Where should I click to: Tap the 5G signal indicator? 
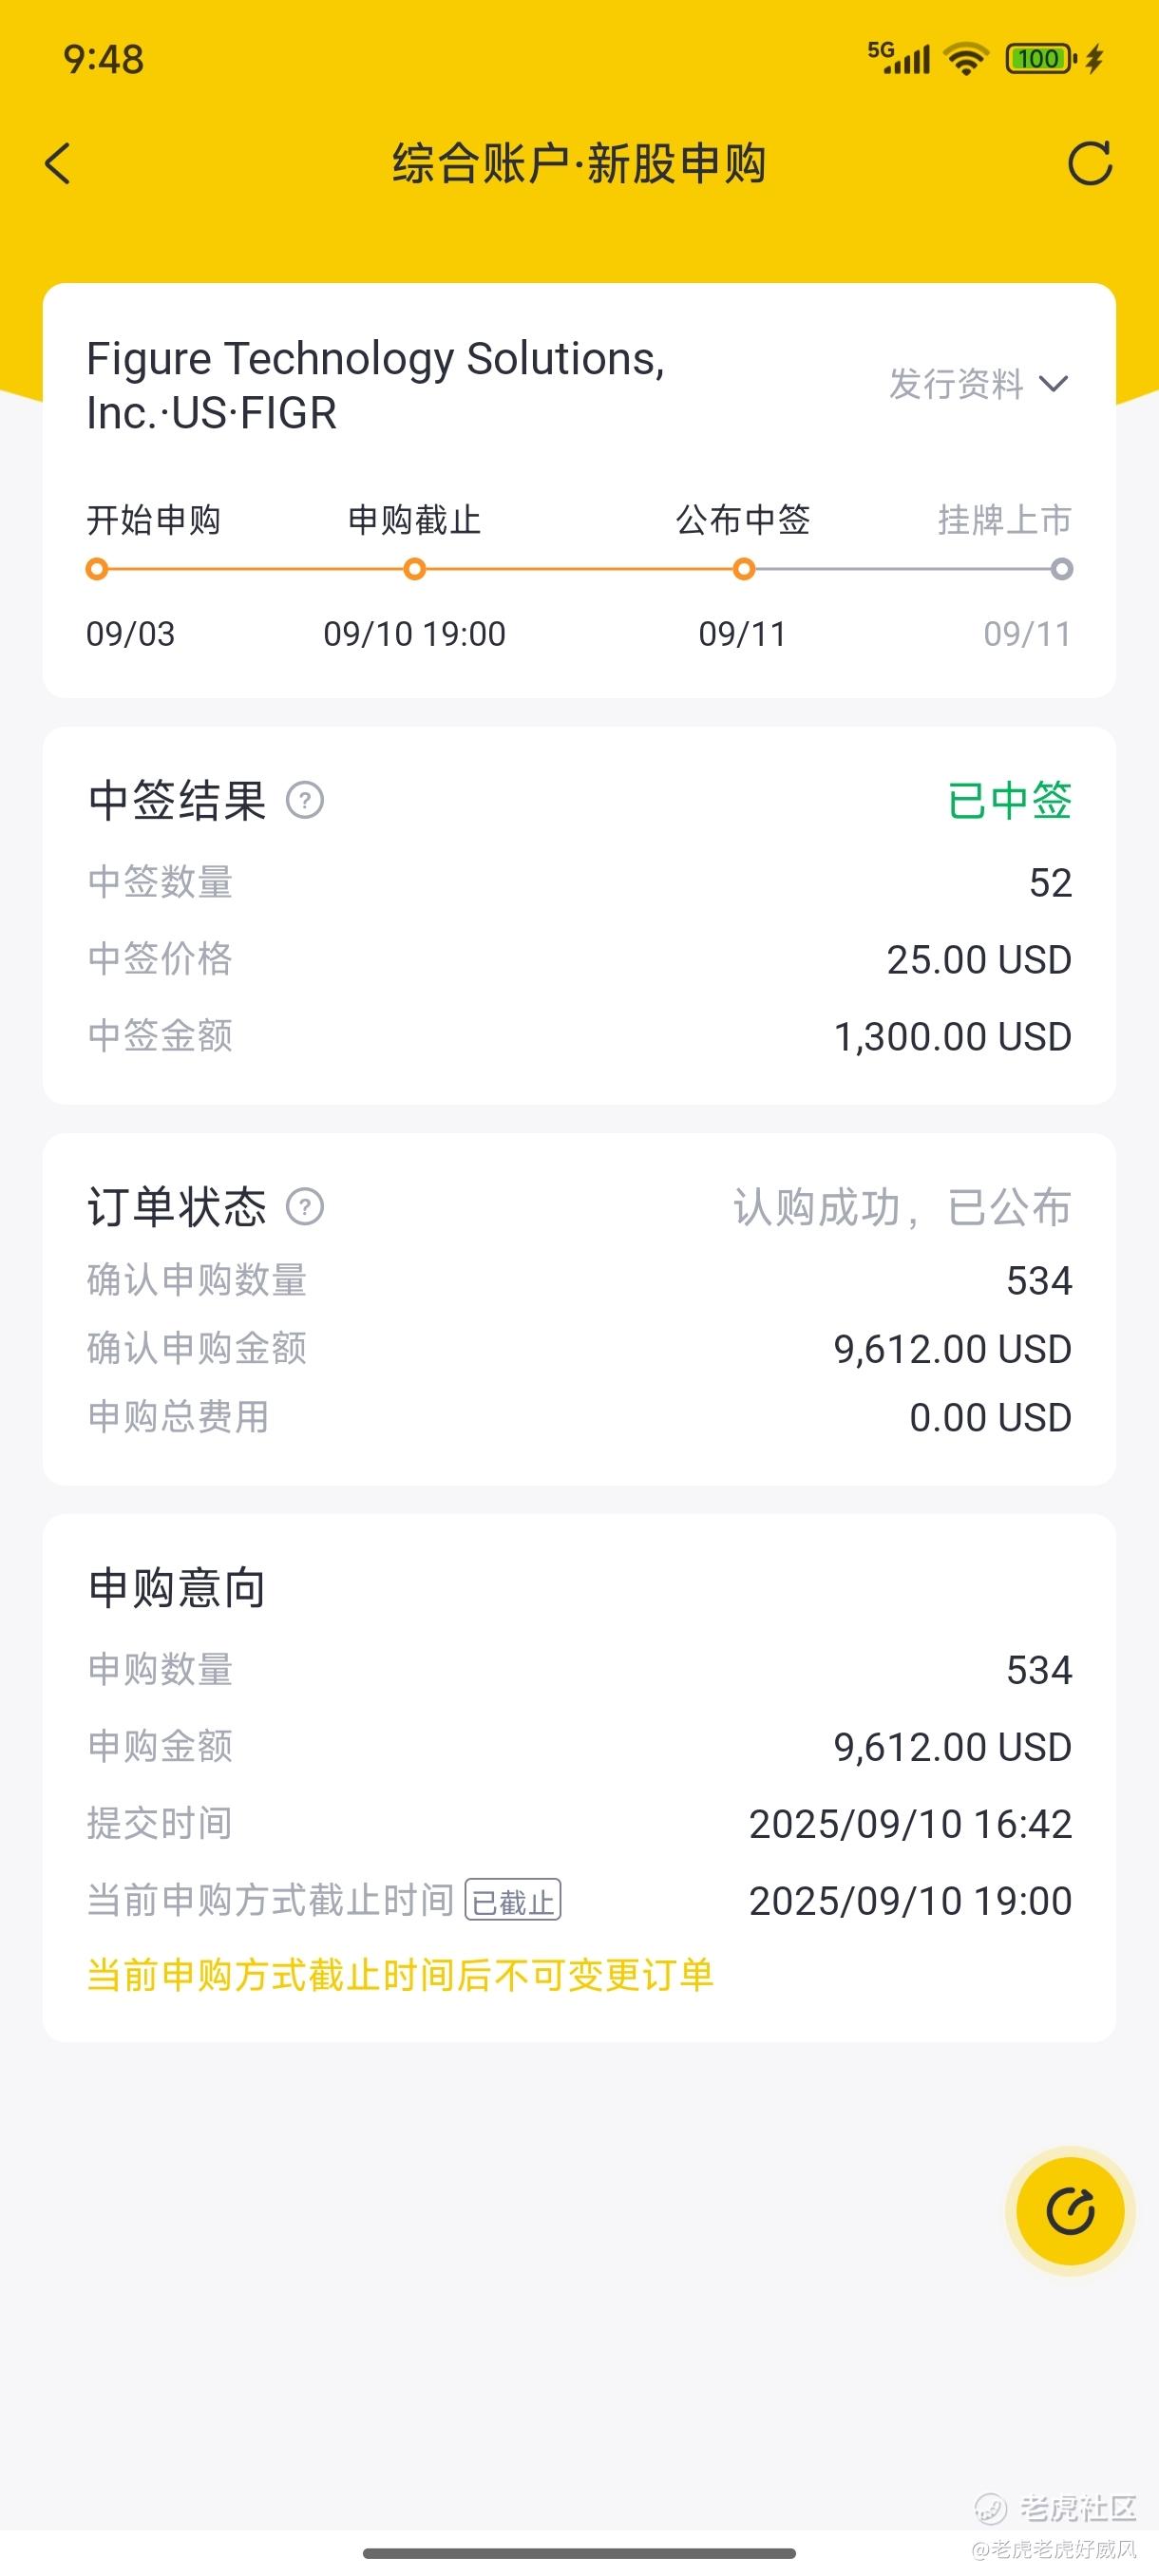point(898,57)
